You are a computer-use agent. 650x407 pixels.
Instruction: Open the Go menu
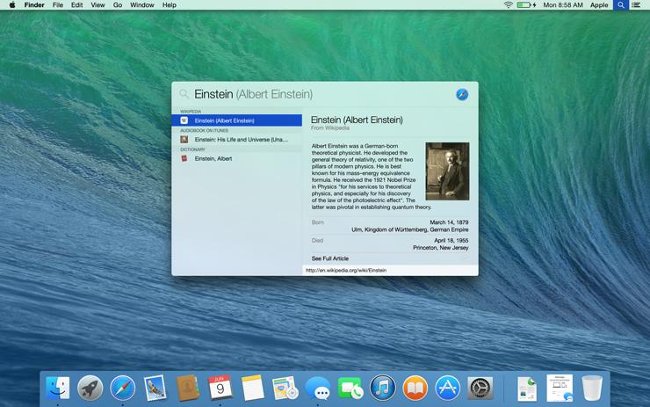118,5
